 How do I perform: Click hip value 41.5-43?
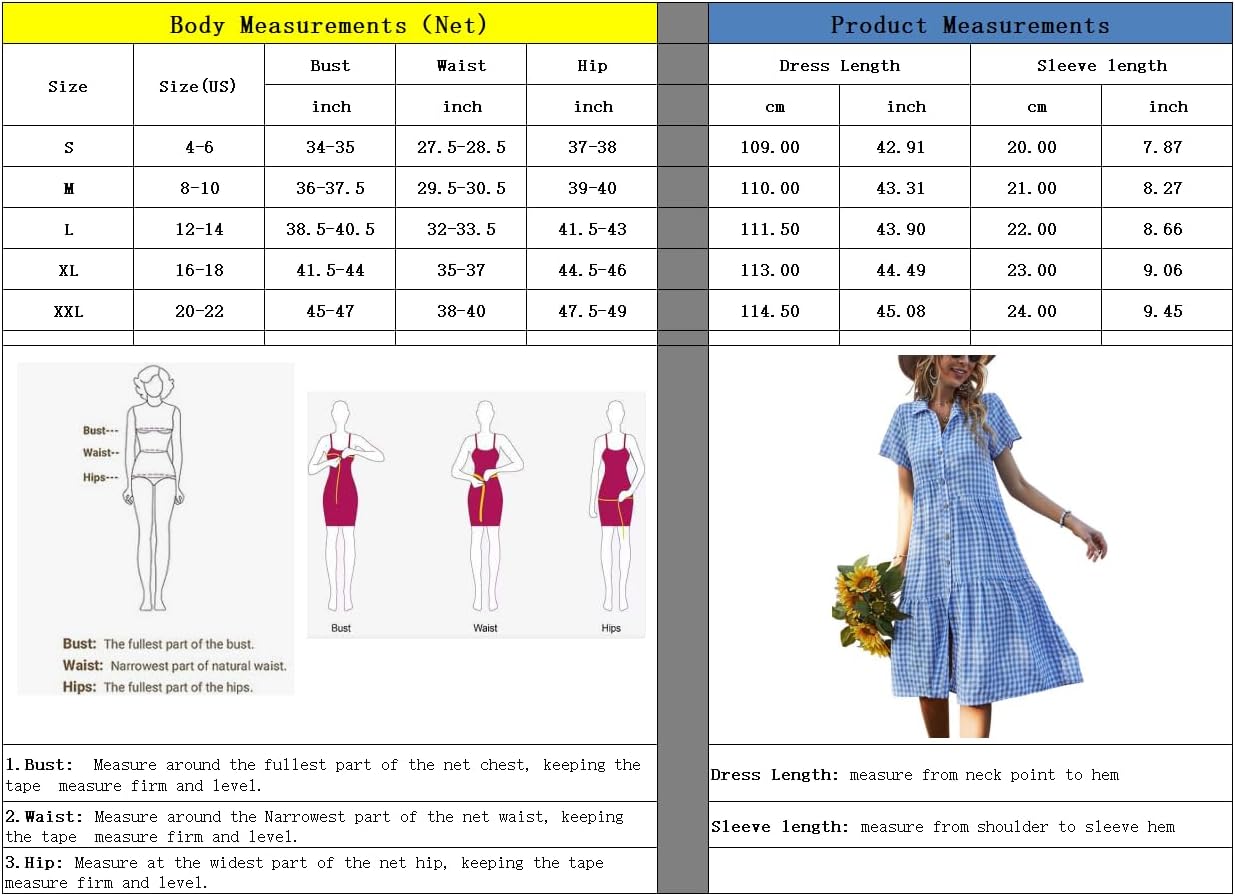[592, 229]
